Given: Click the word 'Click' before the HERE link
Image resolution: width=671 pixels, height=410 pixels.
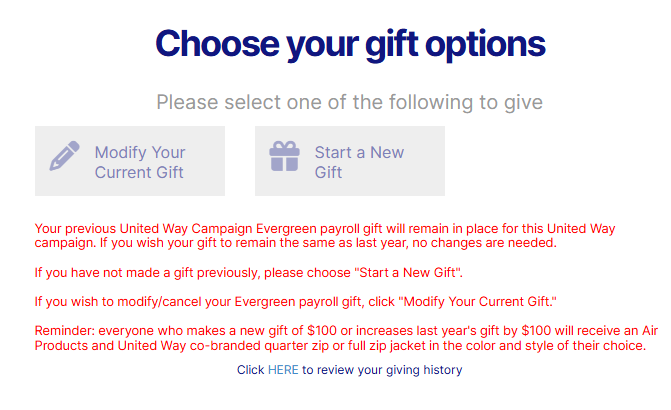Looking at the screenshot, I should [x=250, y=370].
